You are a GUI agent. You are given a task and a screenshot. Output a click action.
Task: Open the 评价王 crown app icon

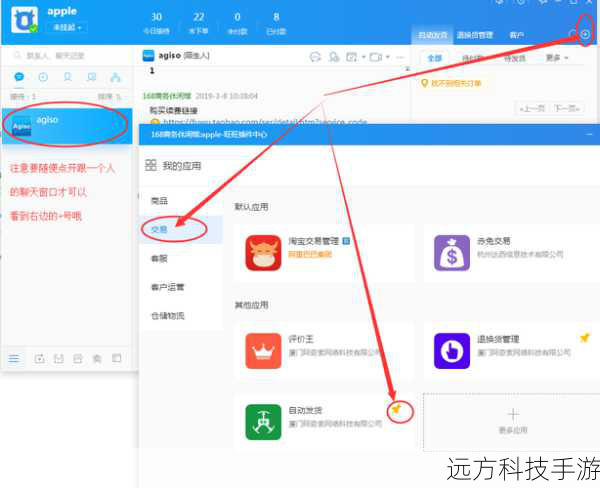pos(263,351)
